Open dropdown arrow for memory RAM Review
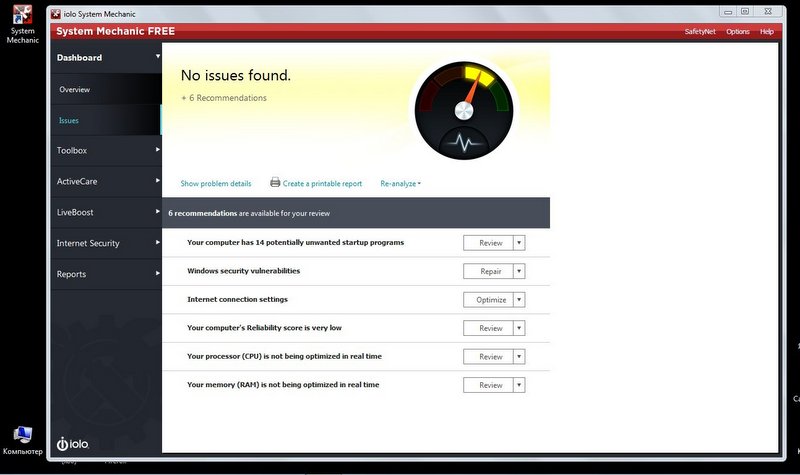800x475 pixels. [519, 385]
